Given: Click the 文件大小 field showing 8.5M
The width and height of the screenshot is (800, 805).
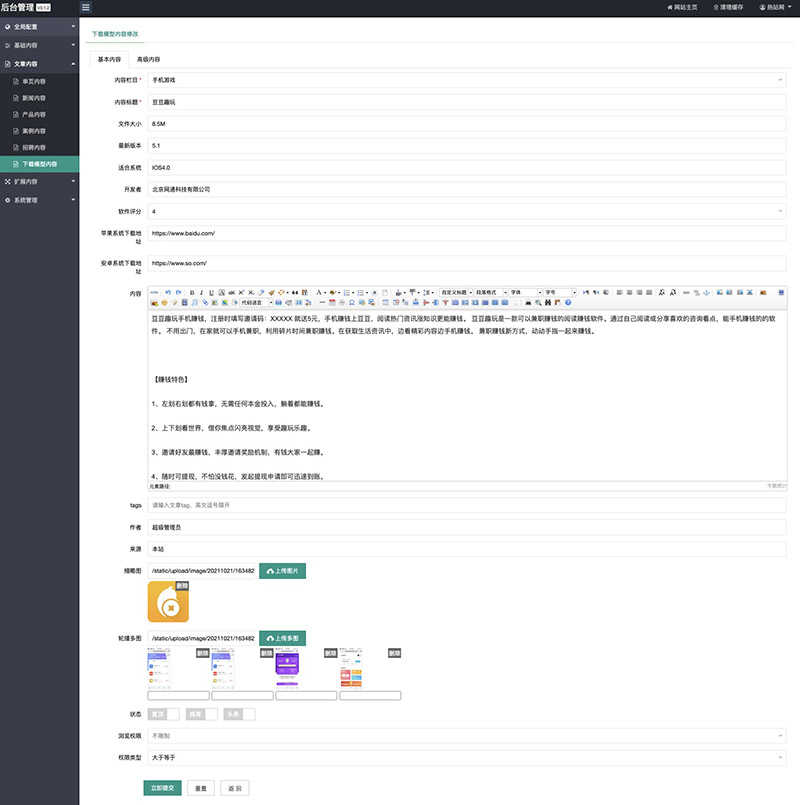Looking at the screenshot, I should 467,124.
